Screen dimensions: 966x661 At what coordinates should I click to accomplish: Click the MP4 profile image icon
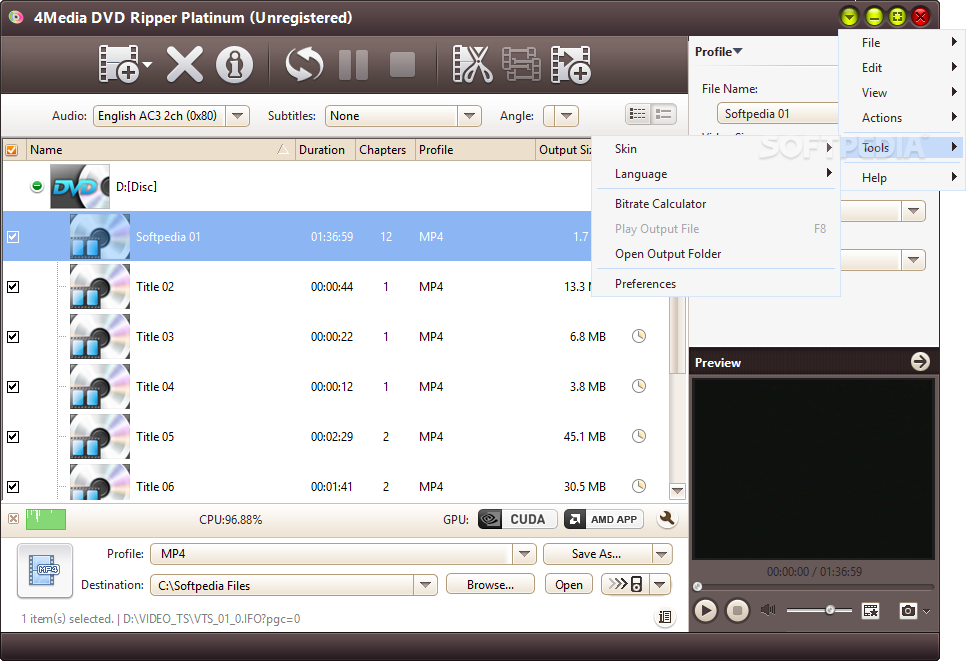click(45, 570)
